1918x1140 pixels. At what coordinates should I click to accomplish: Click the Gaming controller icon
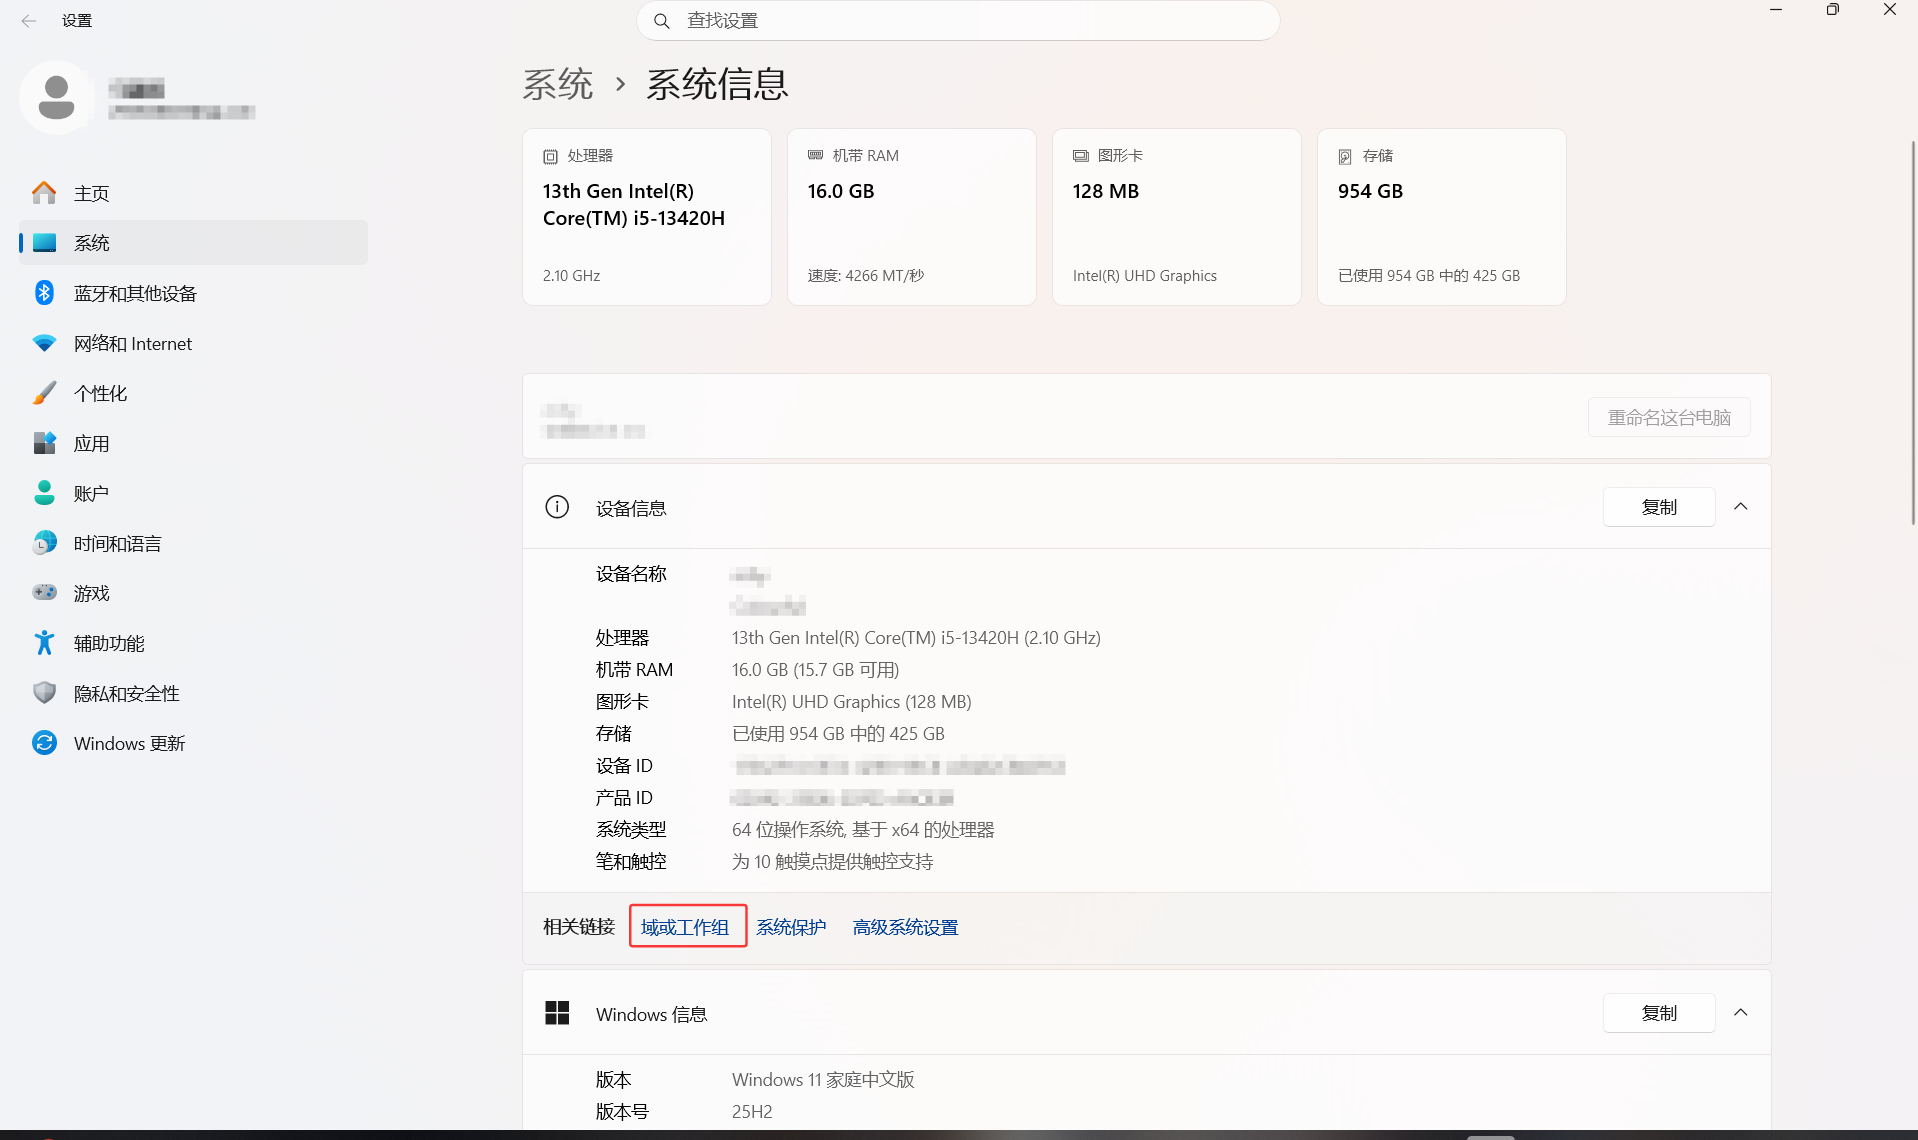click(x=44, y=593)
